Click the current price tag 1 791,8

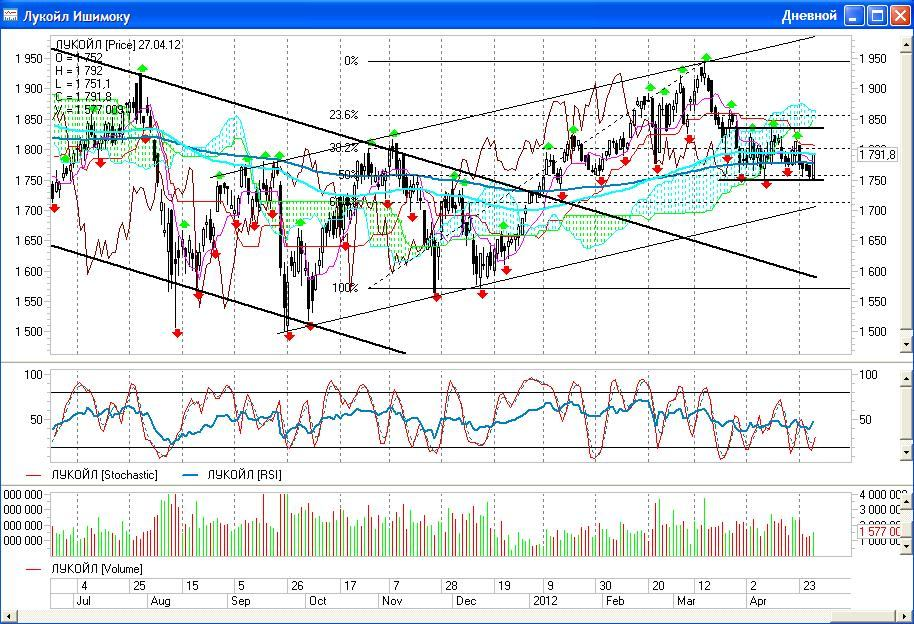point(878,154)
